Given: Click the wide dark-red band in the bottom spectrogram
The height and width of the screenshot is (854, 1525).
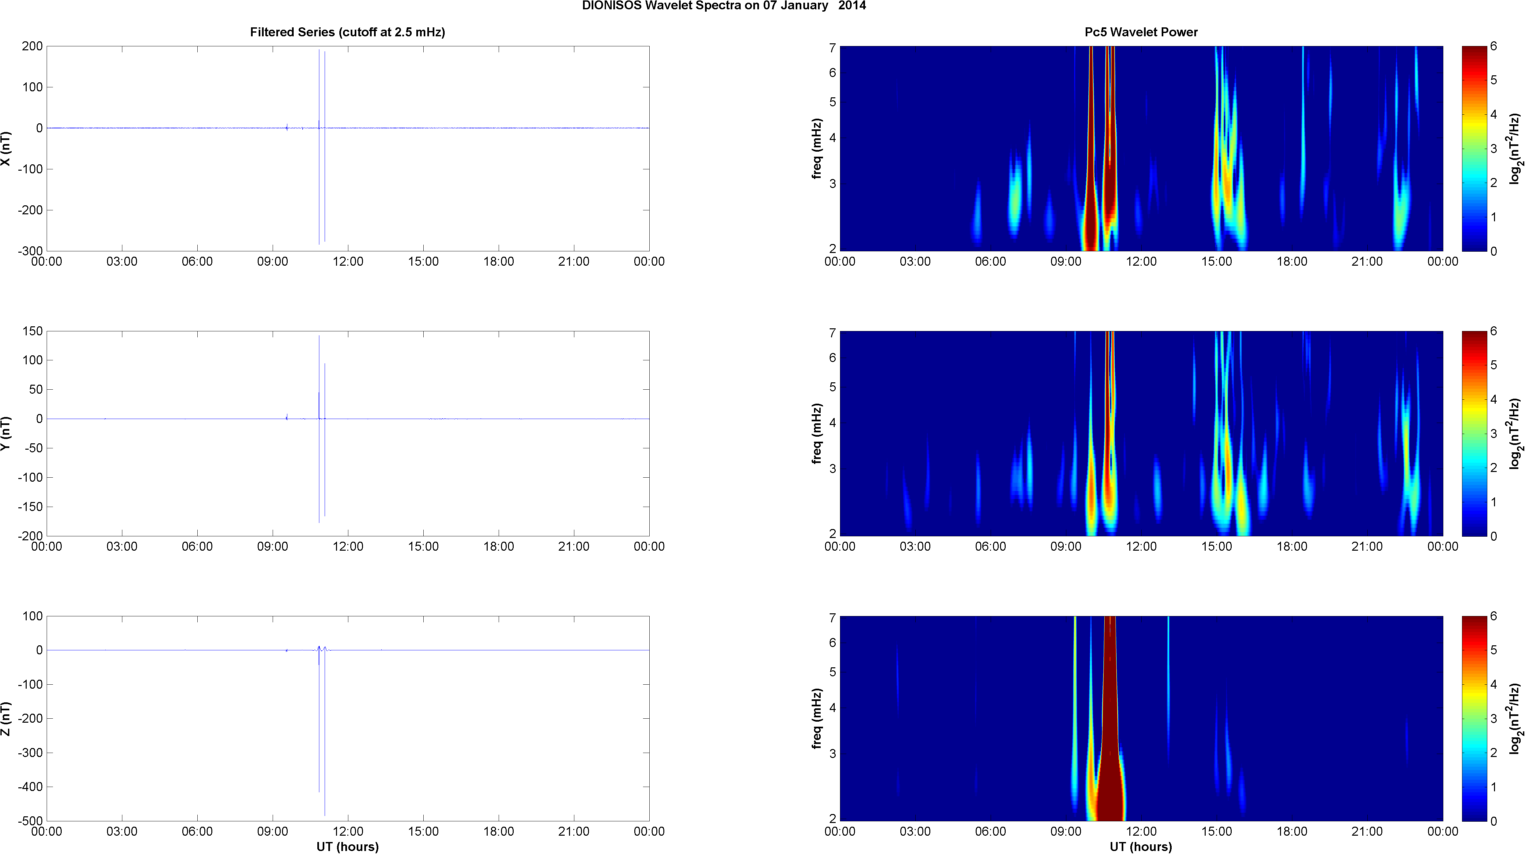Looking at the screenshot, I should (x=1109, y=718).
